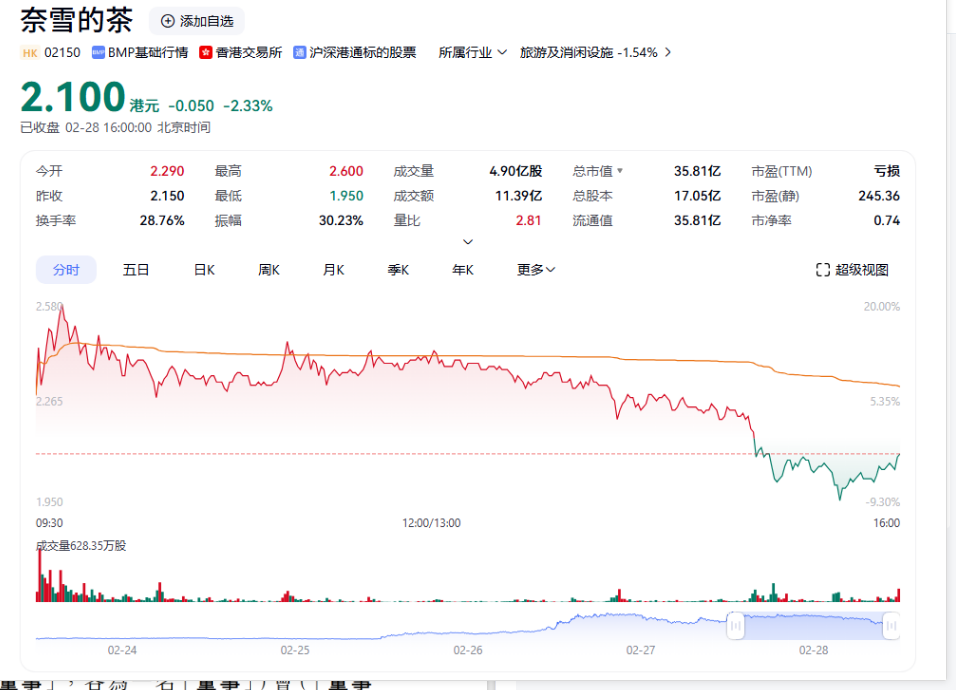Click the -9.30% axis label

[x=883, y=502]
